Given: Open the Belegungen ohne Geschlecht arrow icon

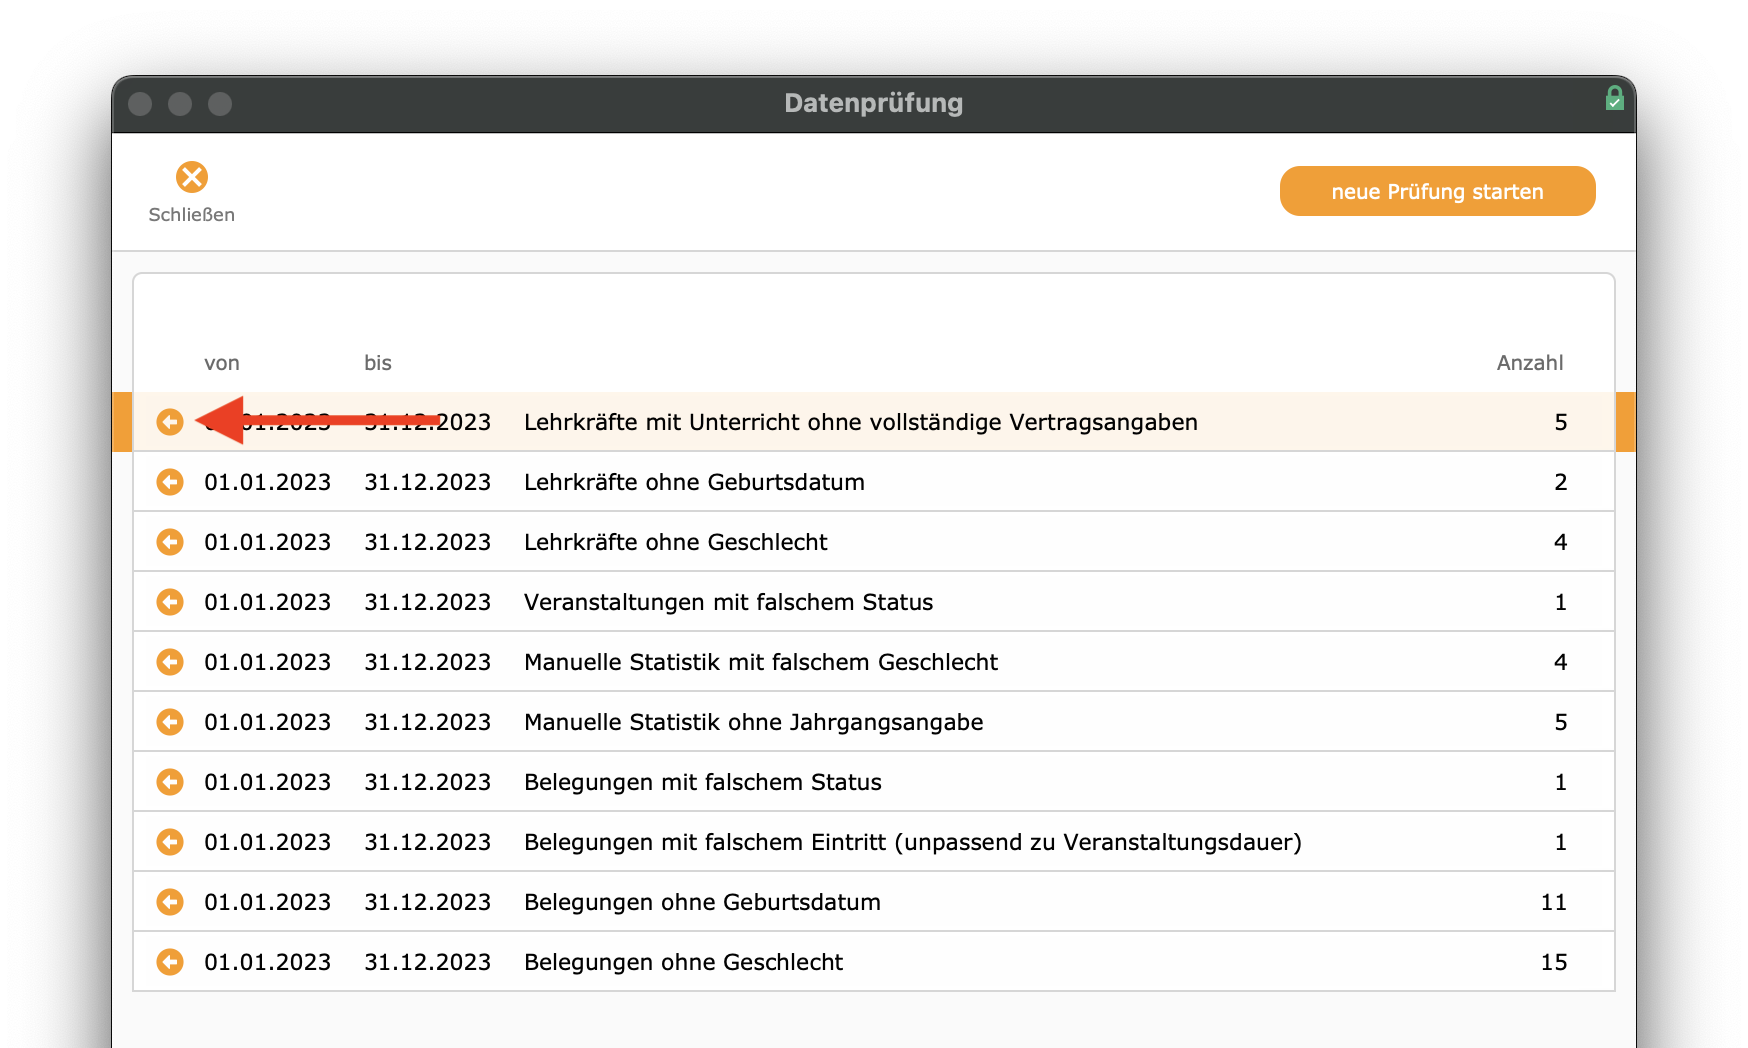Looking at the screenshot, I should 170,961.
